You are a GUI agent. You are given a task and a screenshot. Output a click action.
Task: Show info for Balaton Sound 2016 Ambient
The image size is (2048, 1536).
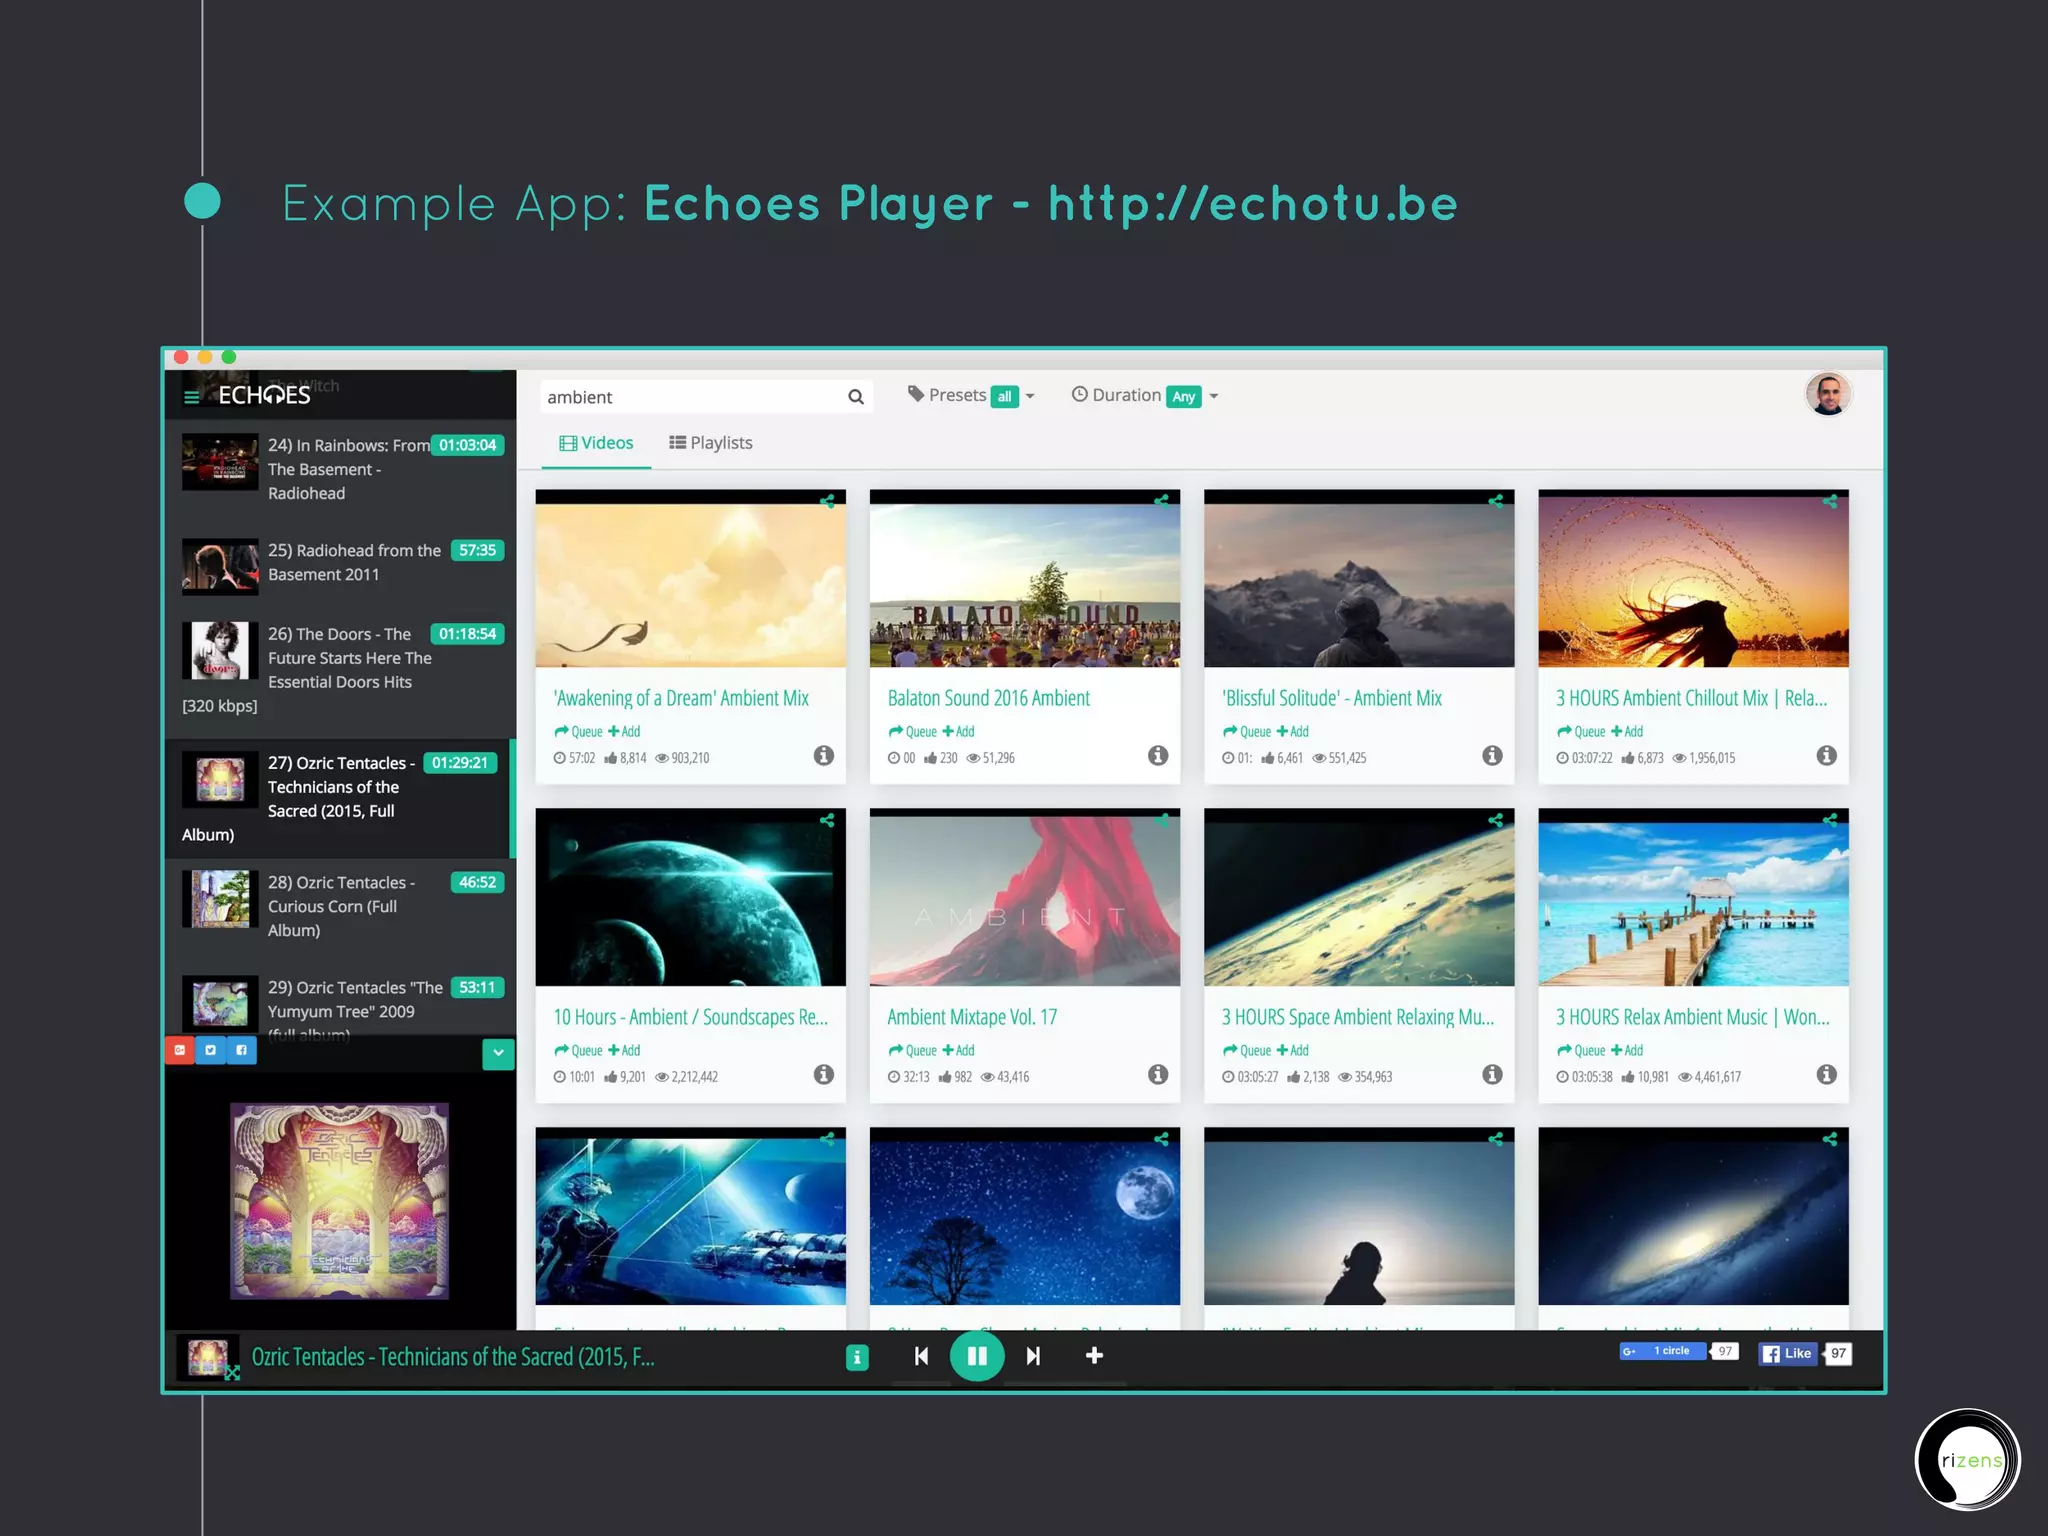tap(1157, 756)
